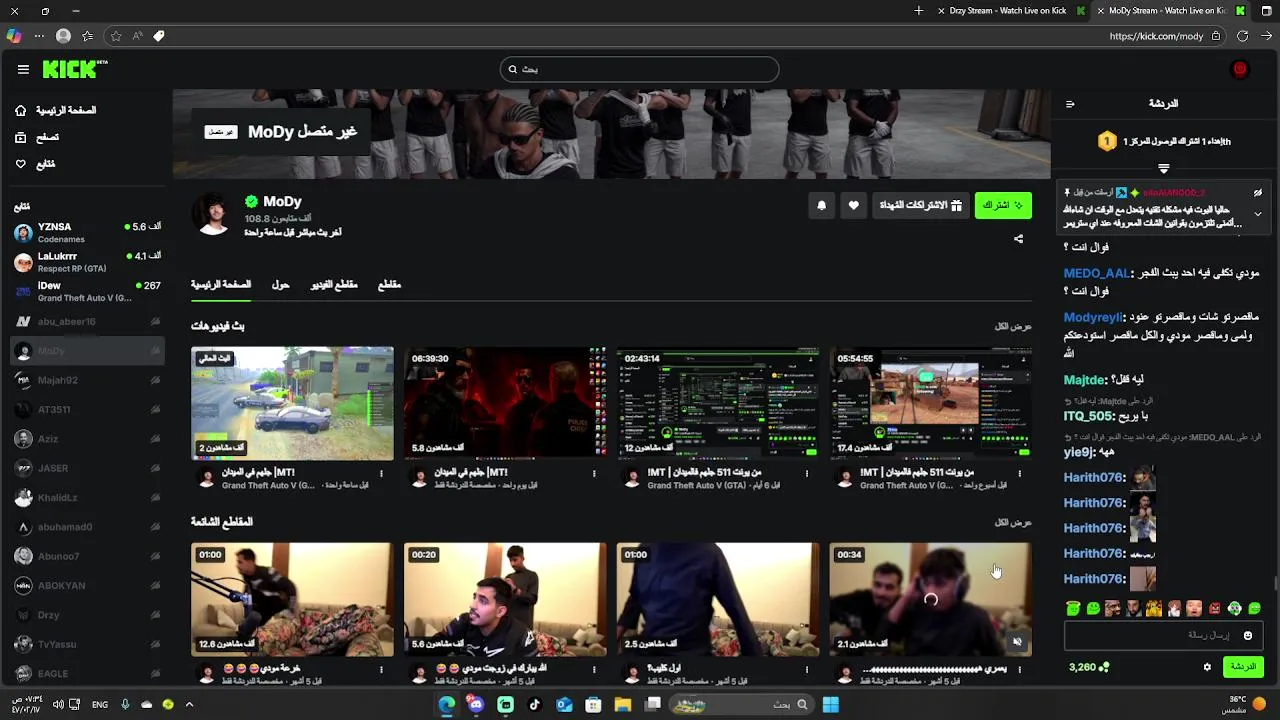Play the 00:34 popular clip
The width and height of the screenshot is (1280, 720).
[931, 599]
